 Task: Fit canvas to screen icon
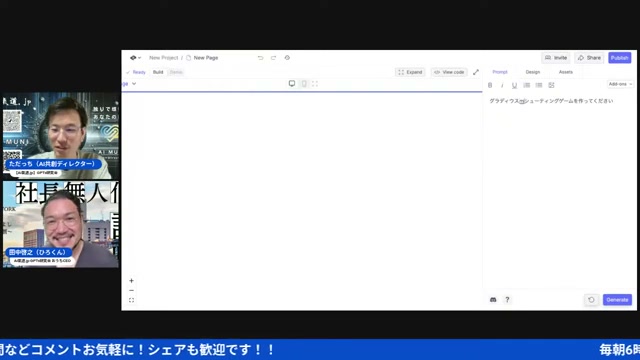[x=131, y=300]
